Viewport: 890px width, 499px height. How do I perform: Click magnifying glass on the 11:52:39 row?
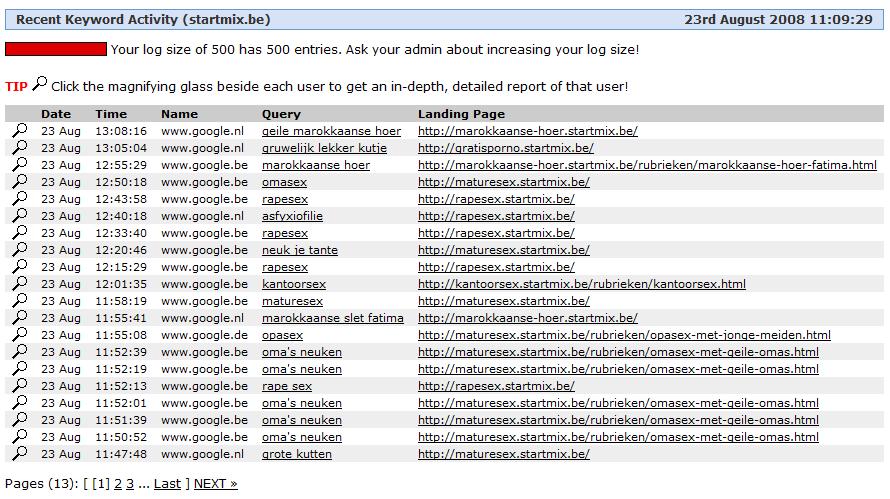[19, 352]
